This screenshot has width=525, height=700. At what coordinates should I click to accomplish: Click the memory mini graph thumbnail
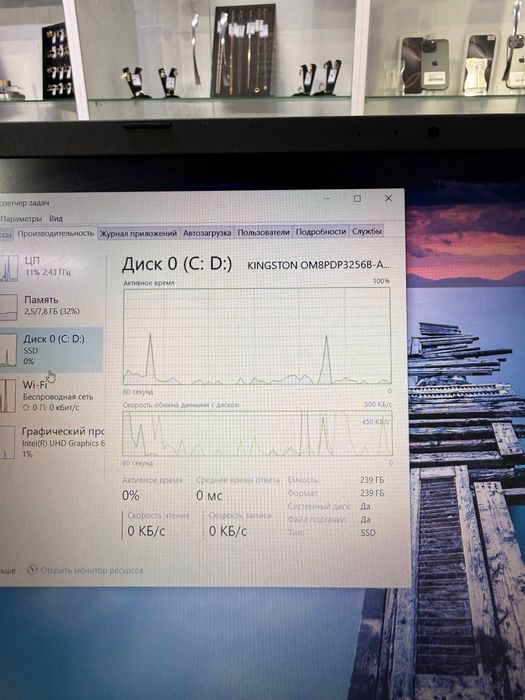point(8,307)
